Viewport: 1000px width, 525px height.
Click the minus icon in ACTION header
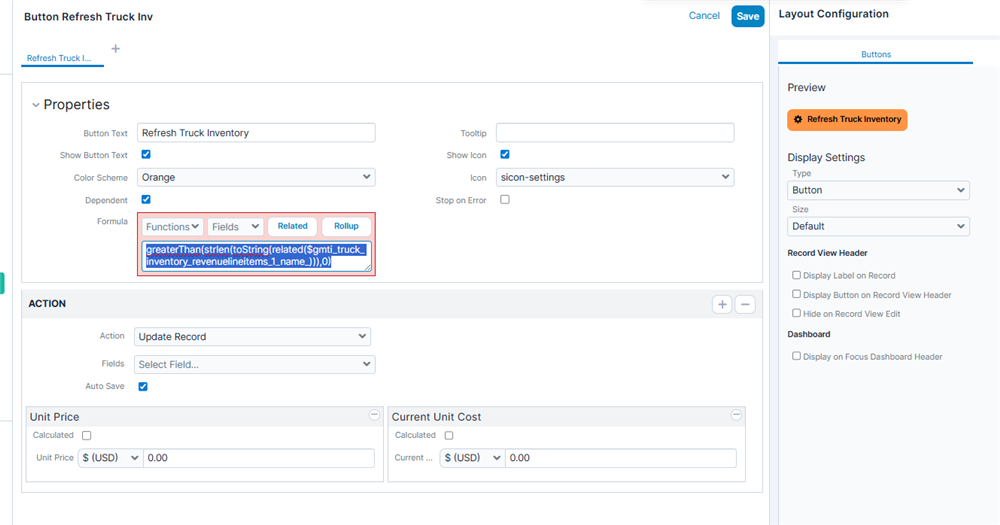click(745, 304)
